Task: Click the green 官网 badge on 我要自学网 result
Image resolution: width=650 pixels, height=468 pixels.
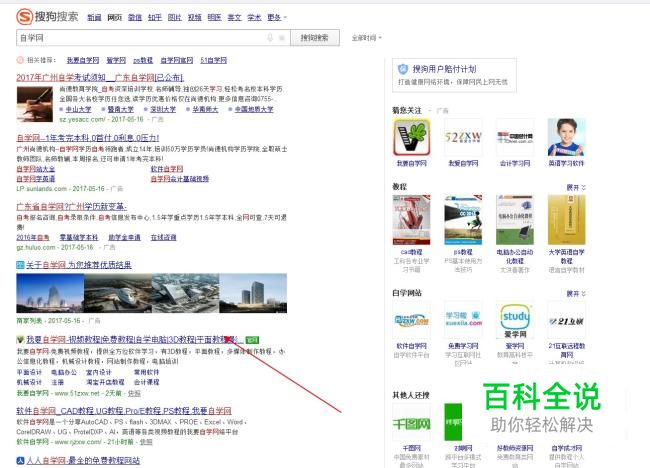Action: 252,340
